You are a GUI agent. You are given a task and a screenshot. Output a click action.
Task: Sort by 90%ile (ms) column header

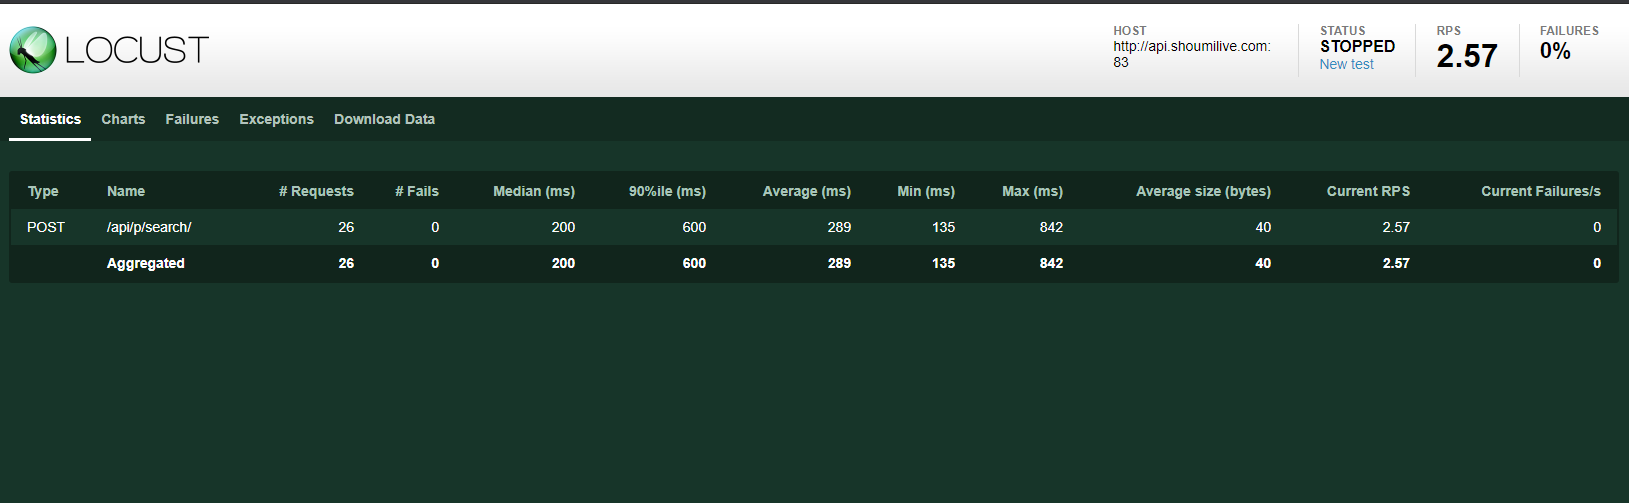point(667,191)
